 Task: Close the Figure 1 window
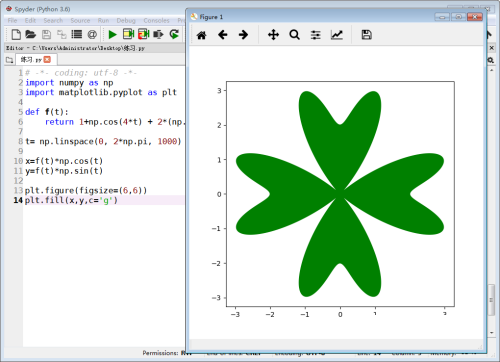pos(475,17)
